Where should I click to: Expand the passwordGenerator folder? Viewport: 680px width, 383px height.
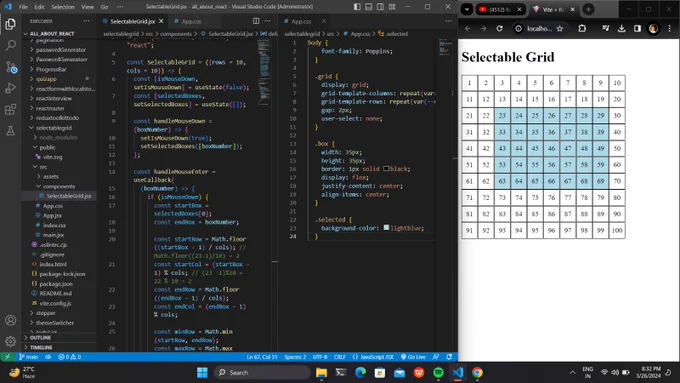coord(61,50)
